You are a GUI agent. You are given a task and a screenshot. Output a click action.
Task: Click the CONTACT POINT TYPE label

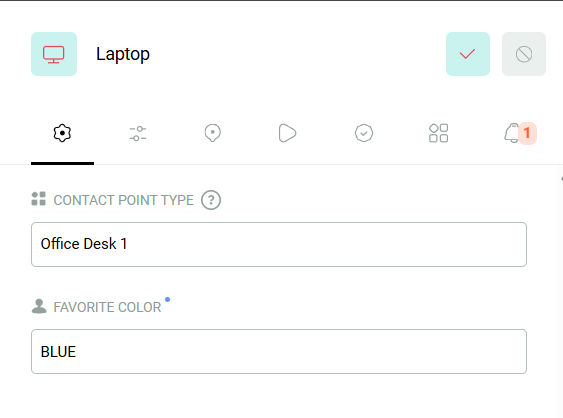[124, 200]
